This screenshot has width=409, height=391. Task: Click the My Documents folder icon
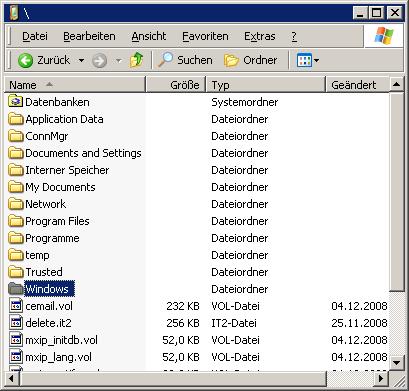coord(15,187)
